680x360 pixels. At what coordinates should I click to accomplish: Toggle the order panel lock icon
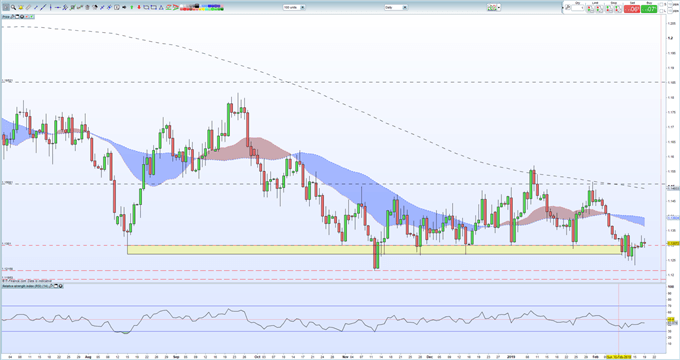[x=568, y=7]
